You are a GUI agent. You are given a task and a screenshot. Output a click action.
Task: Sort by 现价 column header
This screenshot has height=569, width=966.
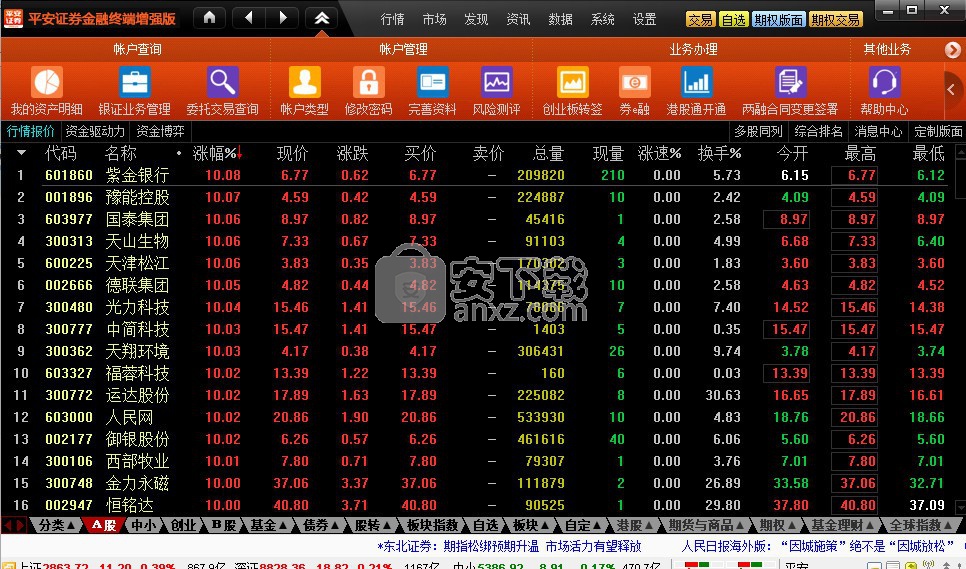coord(292,153)
